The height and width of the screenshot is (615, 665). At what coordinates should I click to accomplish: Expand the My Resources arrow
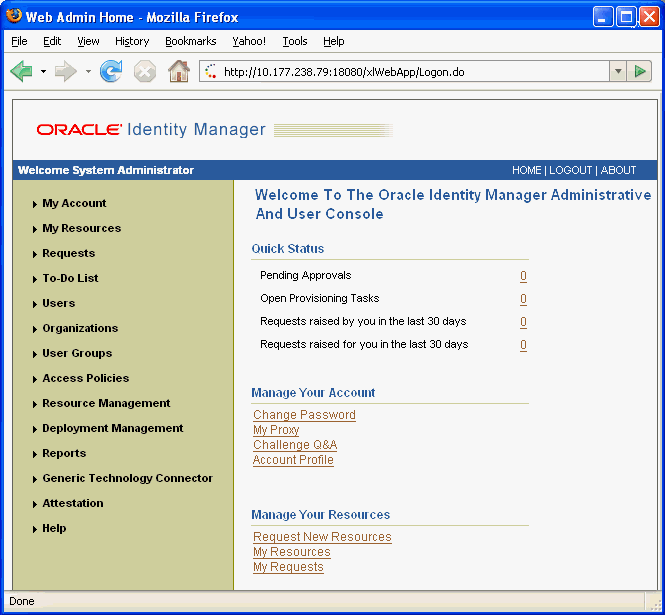point(35,229)
